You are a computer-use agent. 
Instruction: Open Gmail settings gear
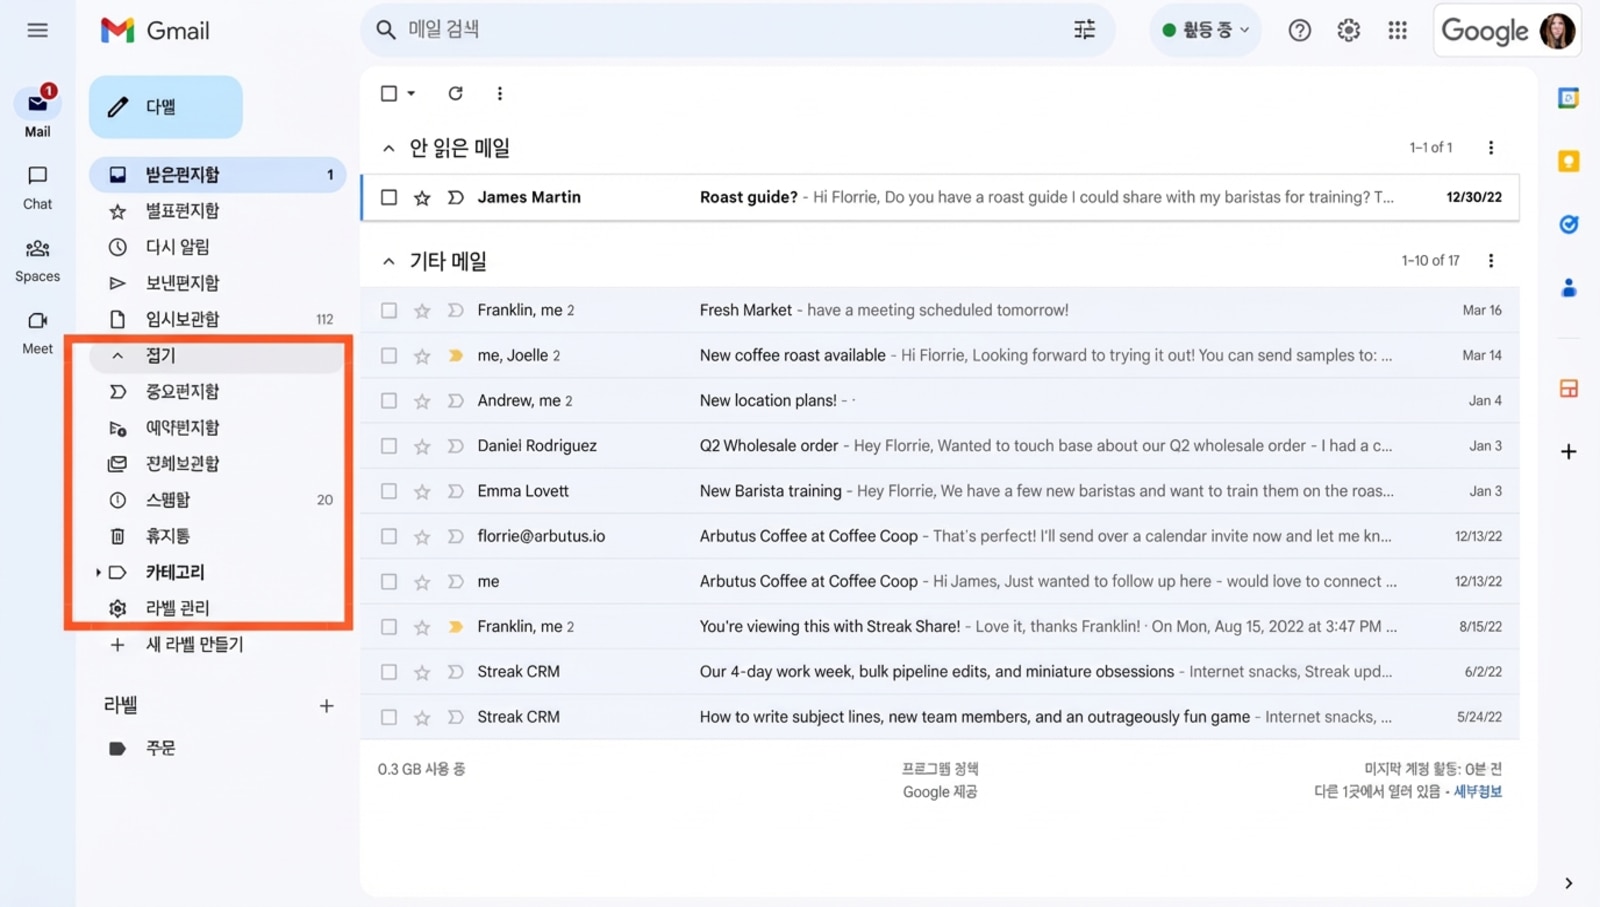tap(1348, 30)
